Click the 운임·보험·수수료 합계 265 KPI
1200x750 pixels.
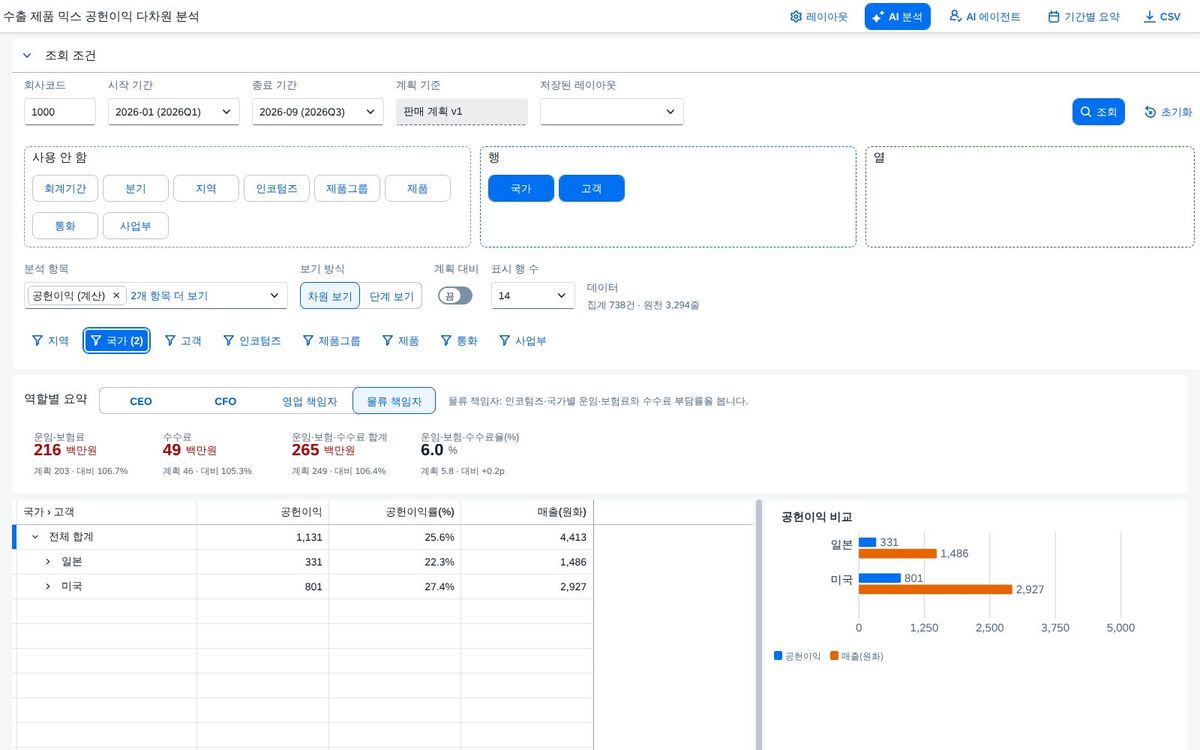(339, 454)
